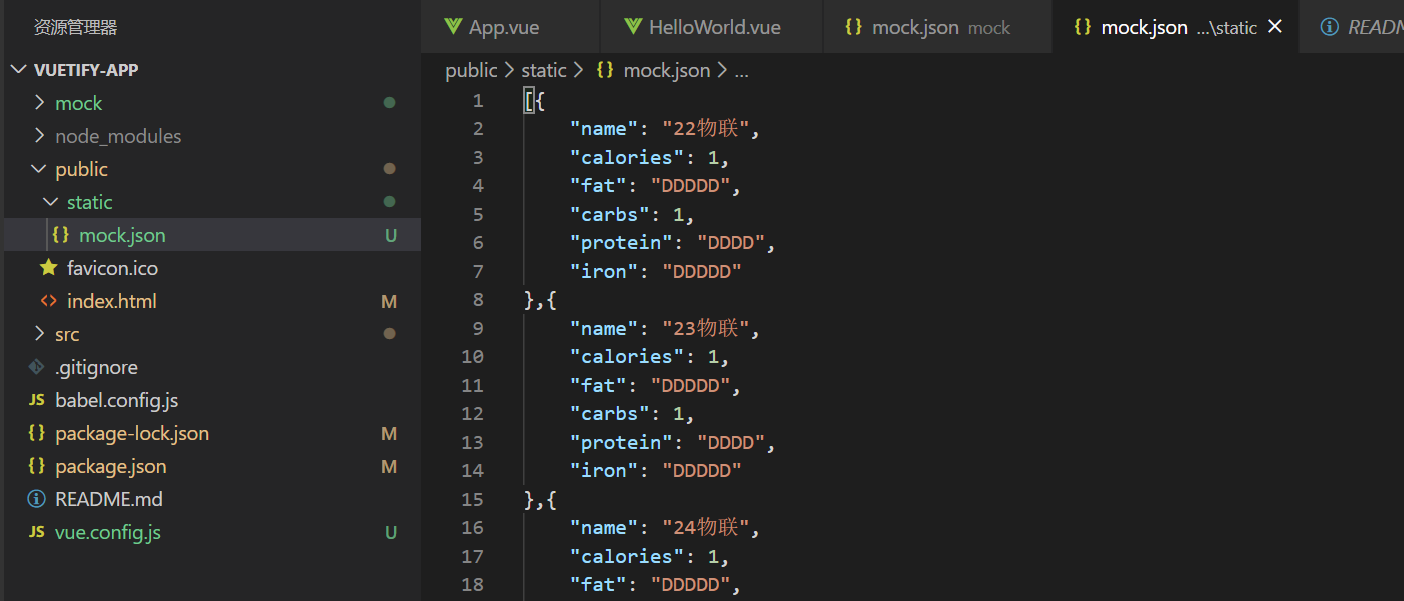Click the braces icon beside package.json
Screen dimensions: 1404x601
click(x=36, y=466)
